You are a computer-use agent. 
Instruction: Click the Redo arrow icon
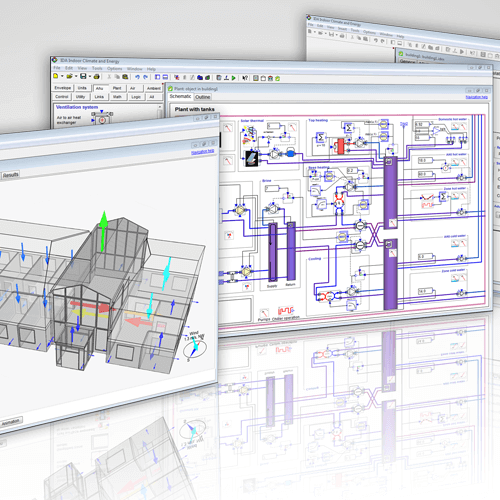click(145, 77)
